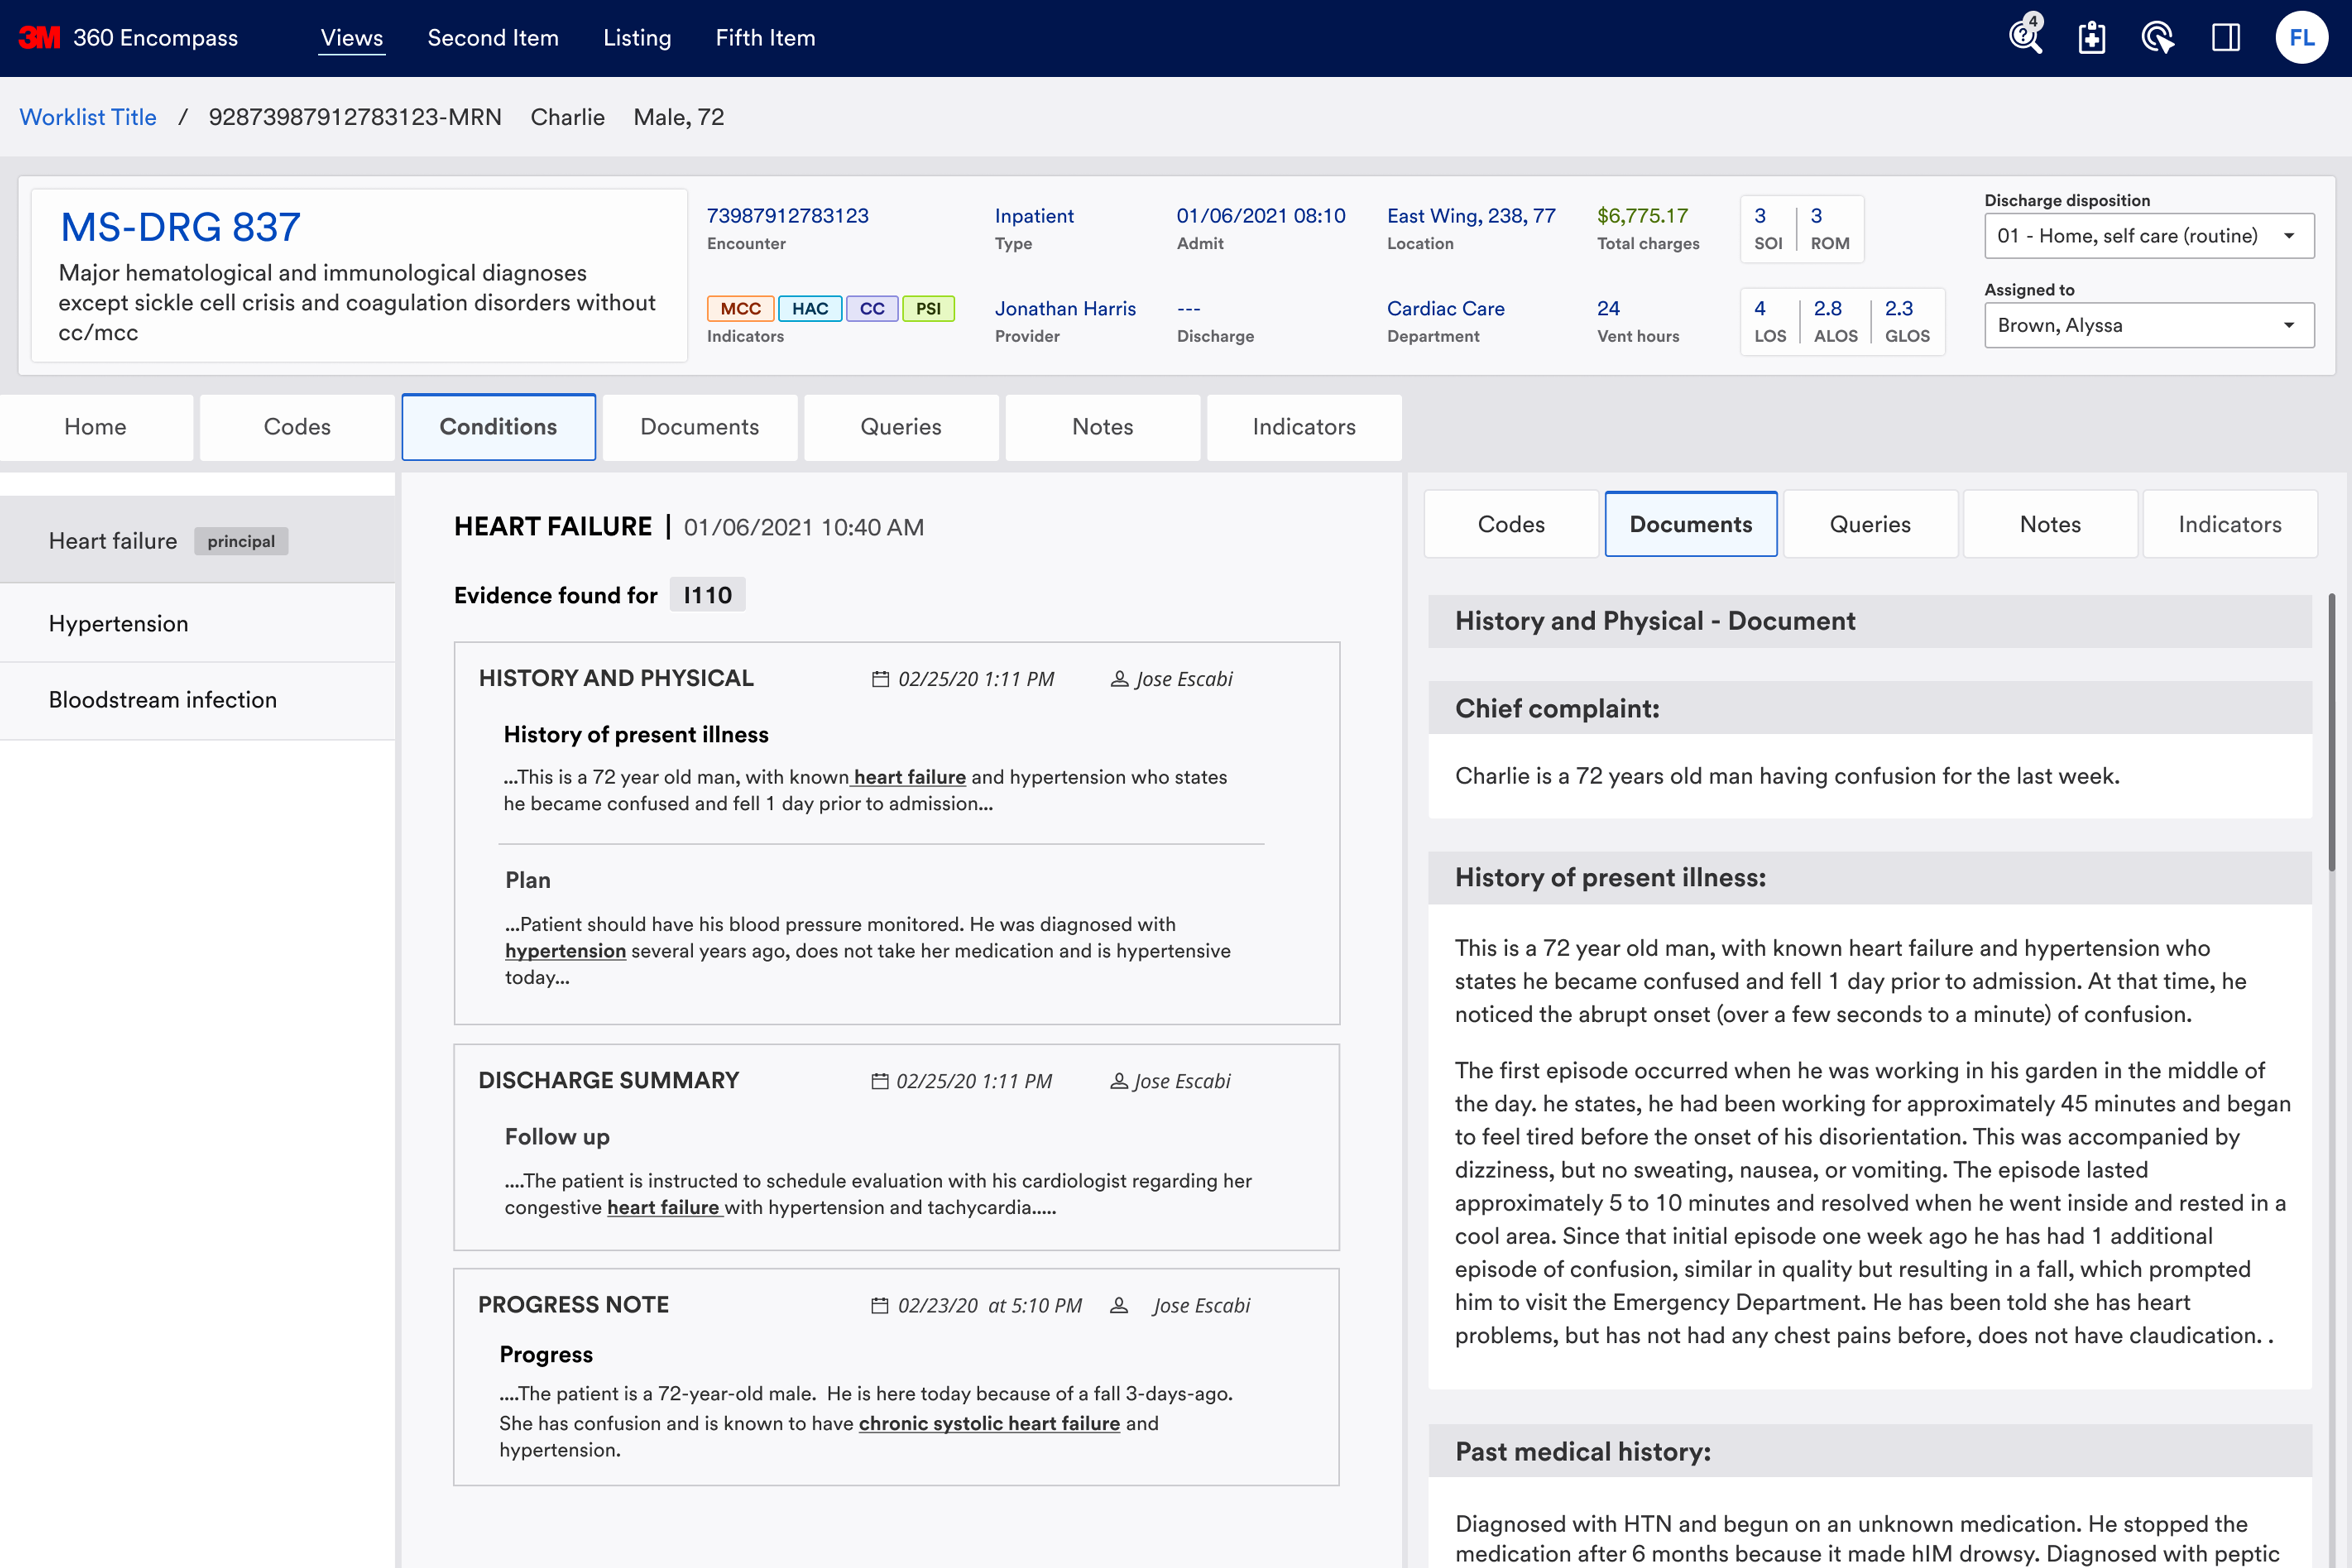Screen dimensions: 2352x1568
Task: Click the medical clipboard icon
Action: click(2091, 38)
